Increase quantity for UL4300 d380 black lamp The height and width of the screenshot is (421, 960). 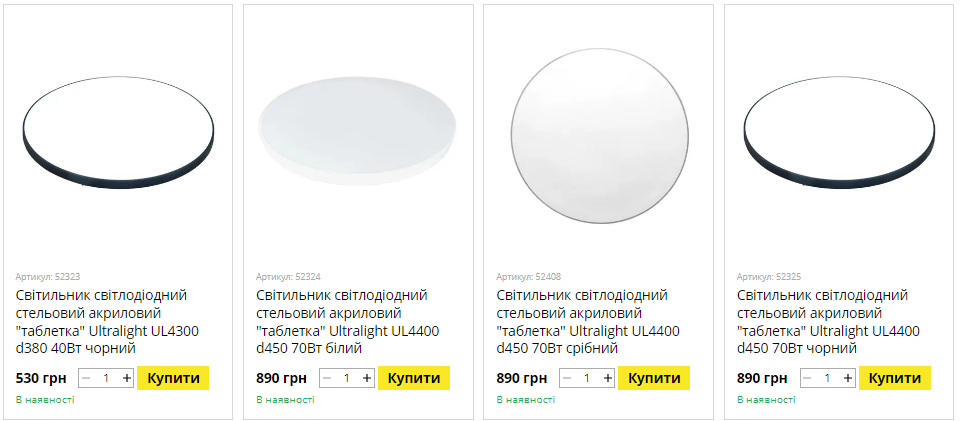[127, 378]
